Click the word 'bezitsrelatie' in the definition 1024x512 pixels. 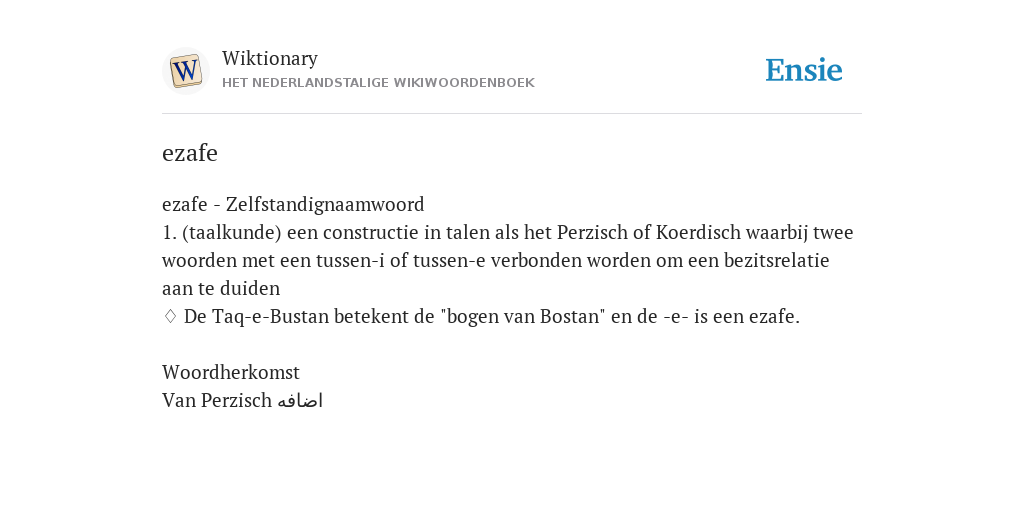(776, 261)
